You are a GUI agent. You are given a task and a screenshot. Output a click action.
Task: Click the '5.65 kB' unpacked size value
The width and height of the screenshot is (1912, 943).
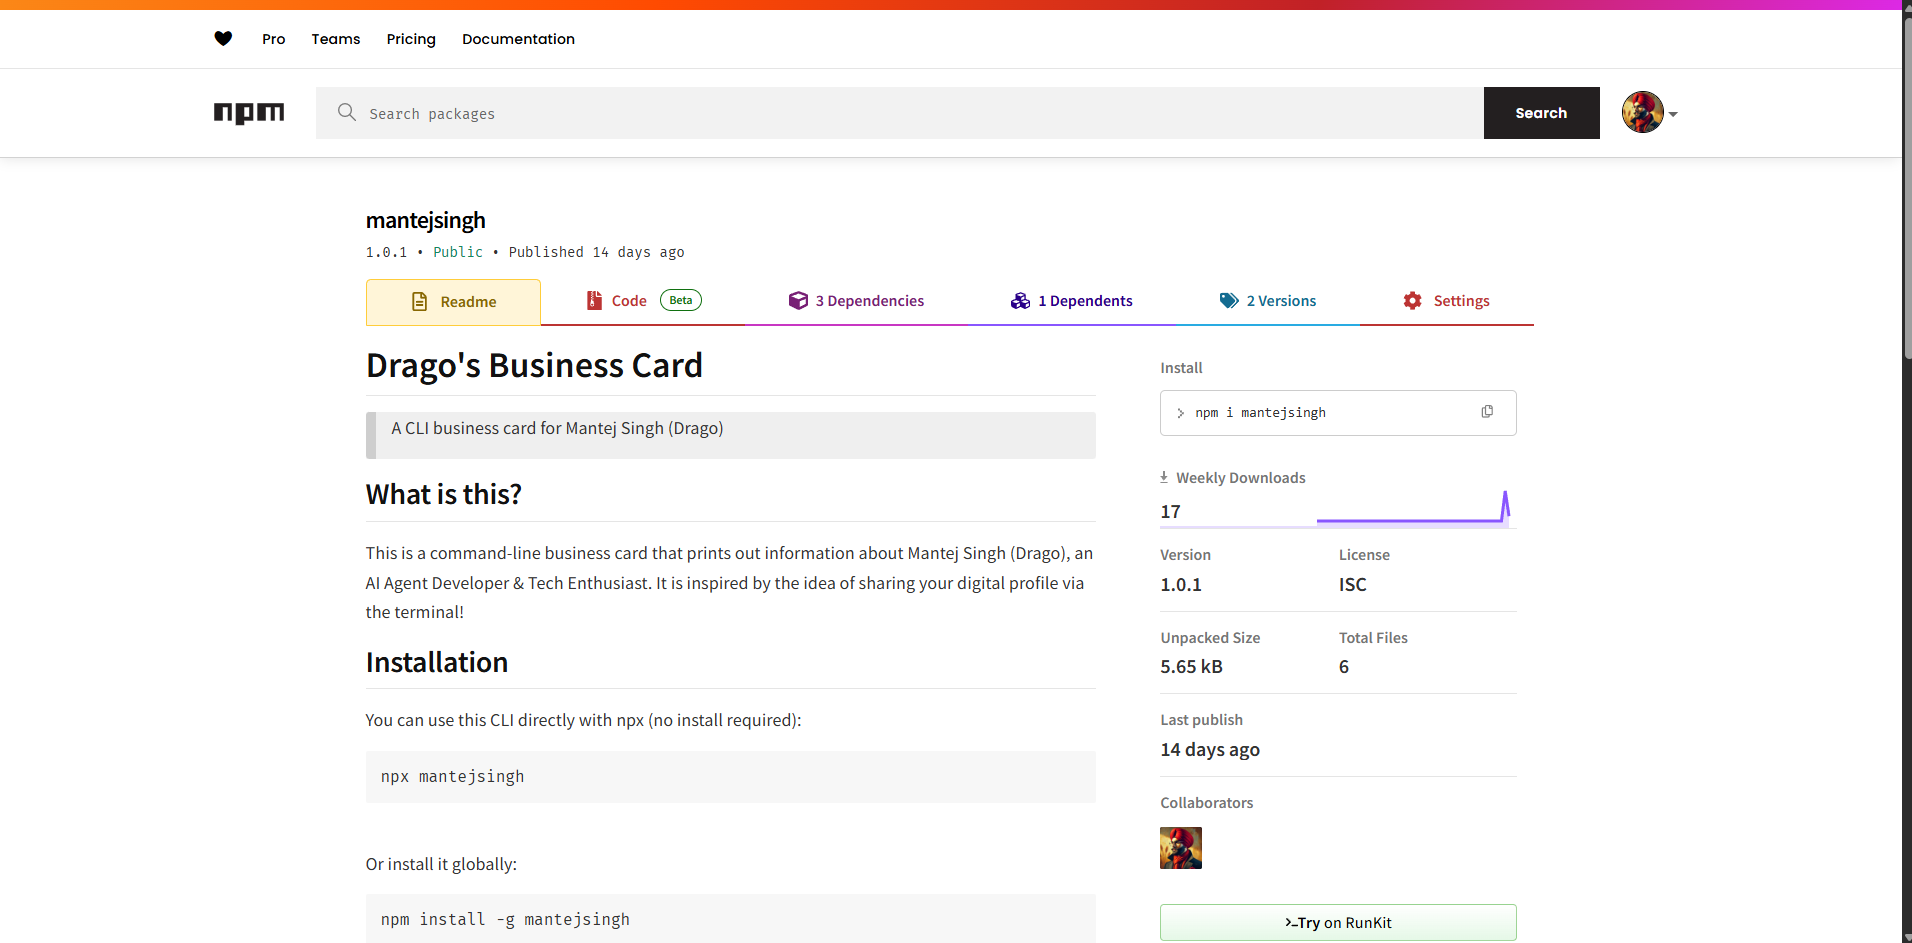click(1191, 667)
